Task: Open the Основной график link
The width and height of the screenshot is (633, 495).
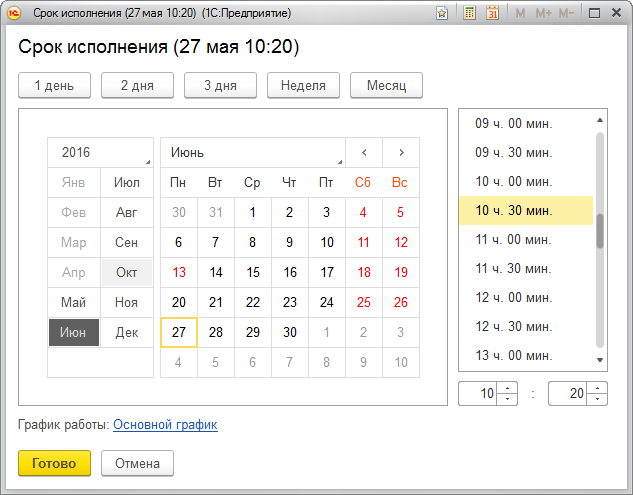Action: 165,425
